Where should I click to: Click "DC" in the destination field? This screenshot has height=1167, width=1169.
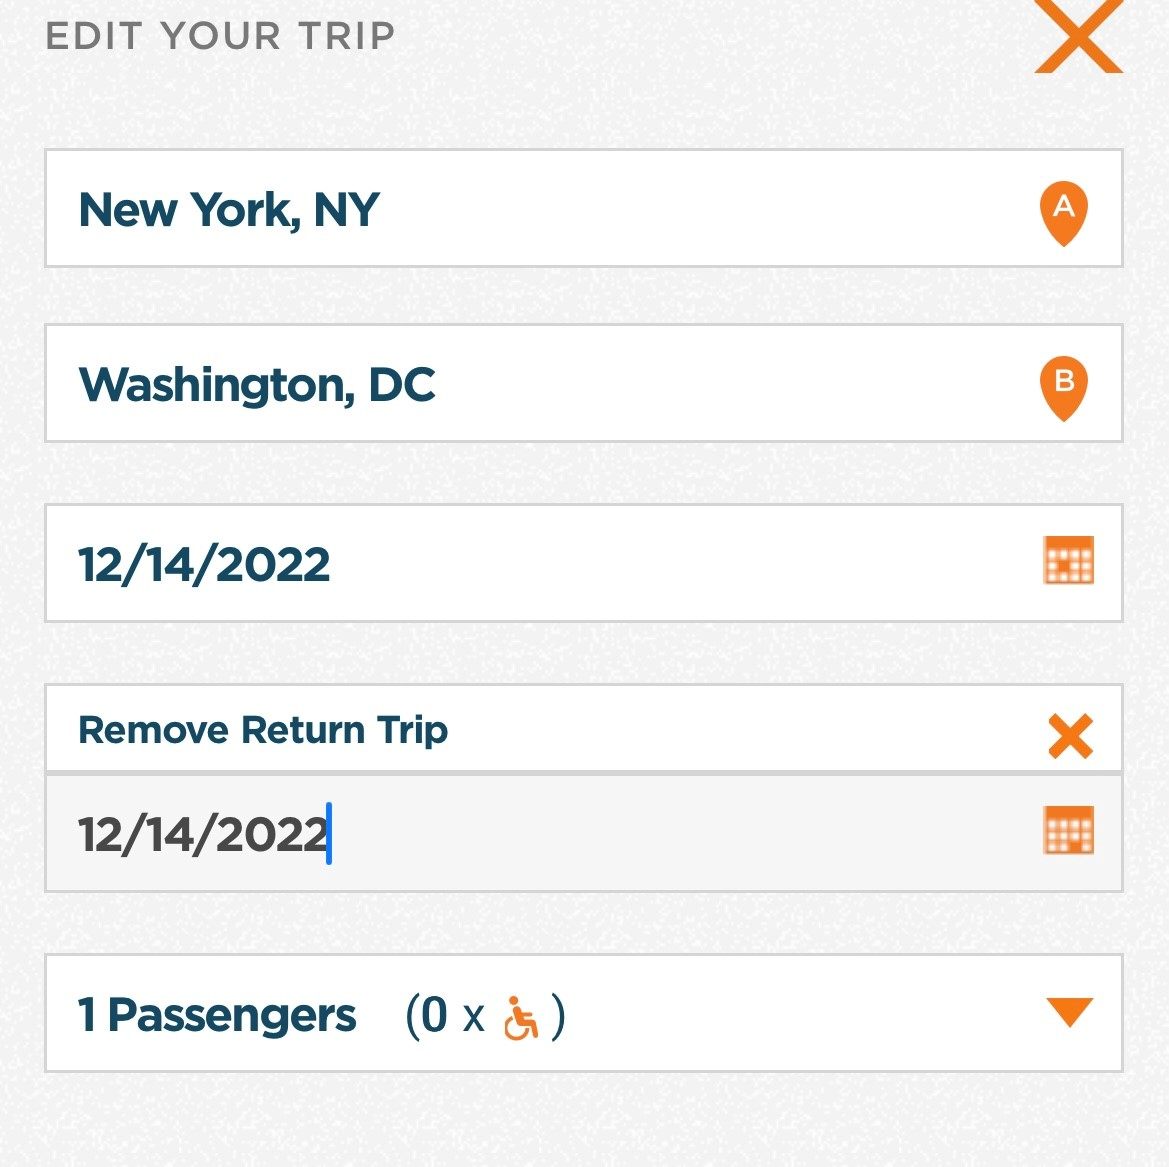[402, 385]
